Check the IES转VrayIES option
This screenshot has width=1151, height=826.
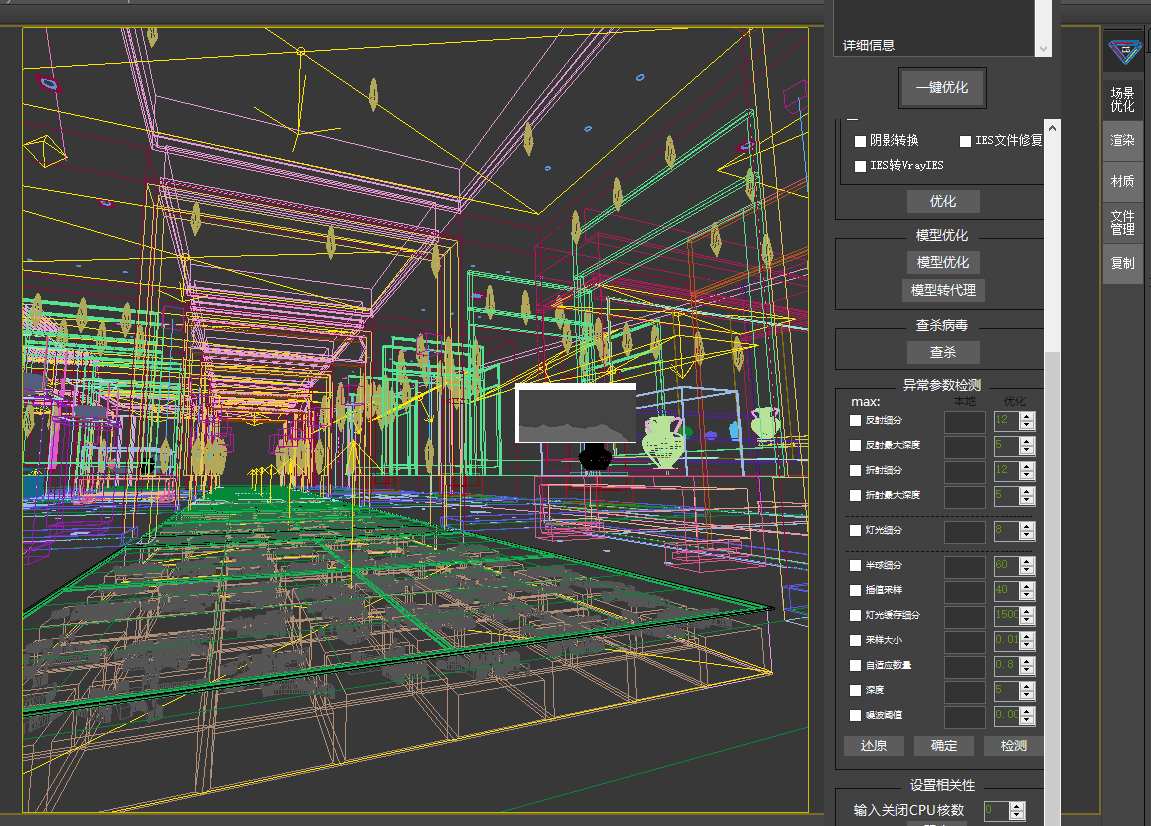coord(860,166)
